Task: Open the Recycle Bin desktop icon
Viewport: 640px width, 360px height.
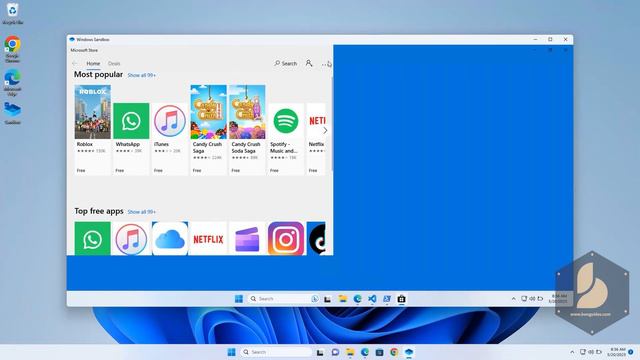Action: (x=13, y=13)
